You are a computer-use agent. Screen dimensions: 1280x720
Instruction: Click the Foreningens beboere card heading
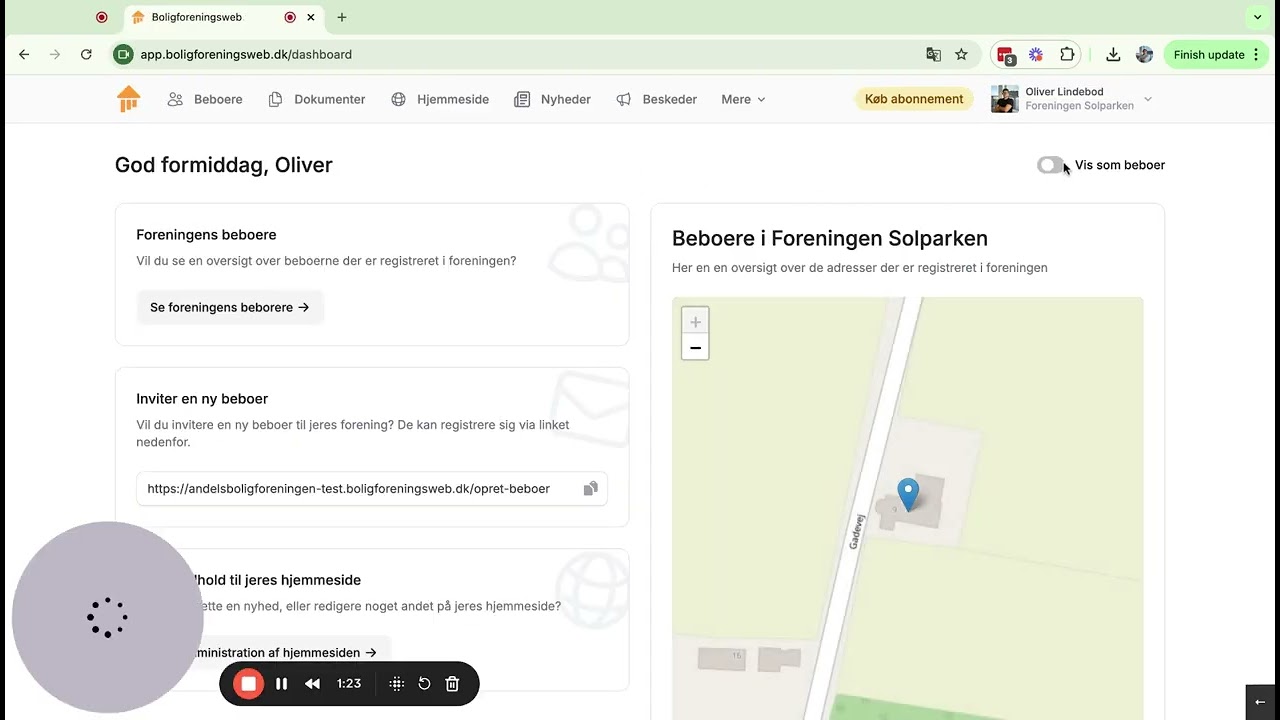coord(206,234)
